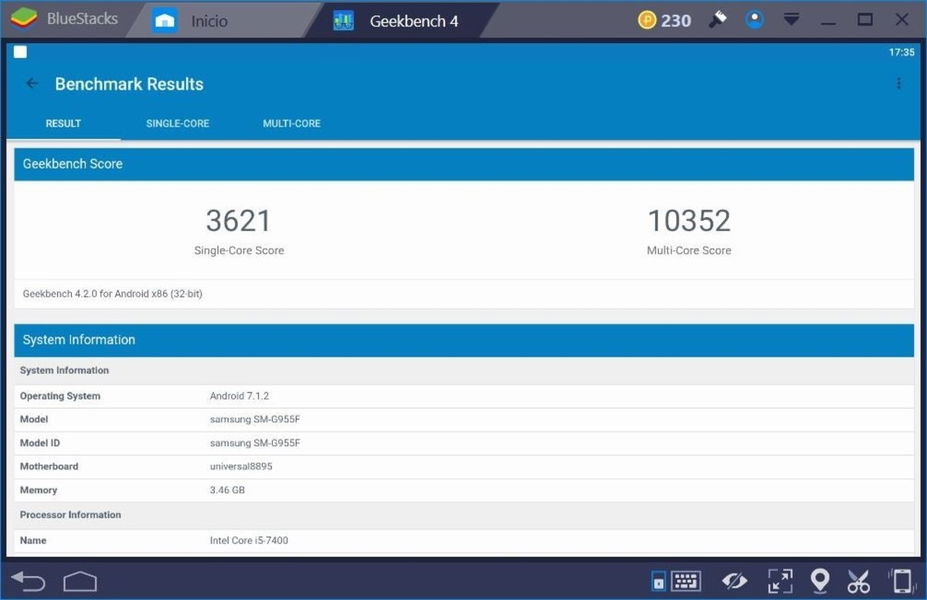Click the Model row value samsung SM-G955F
Screen dimensions: 927x600
coord(255,419)
